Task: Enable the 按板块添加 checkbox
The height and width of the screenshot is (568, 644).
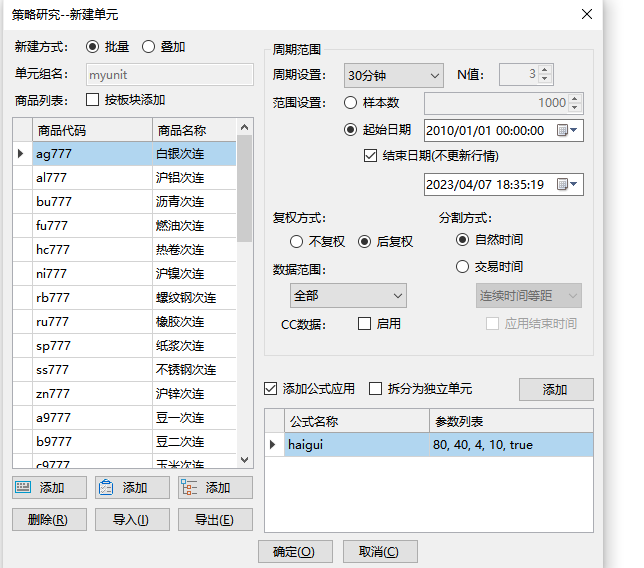Action: [93, 100]
